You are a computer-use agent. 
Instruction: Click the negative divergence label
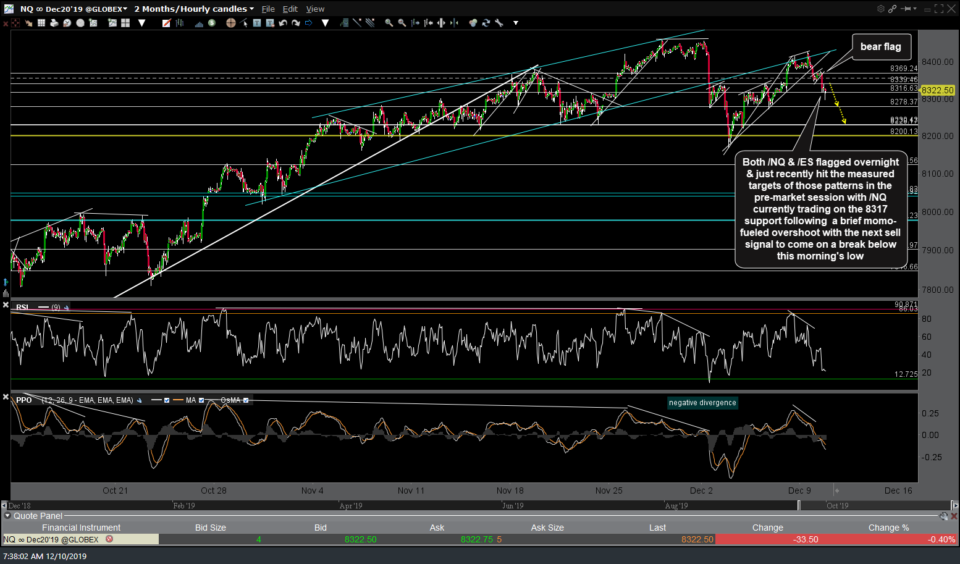(702, 402)
